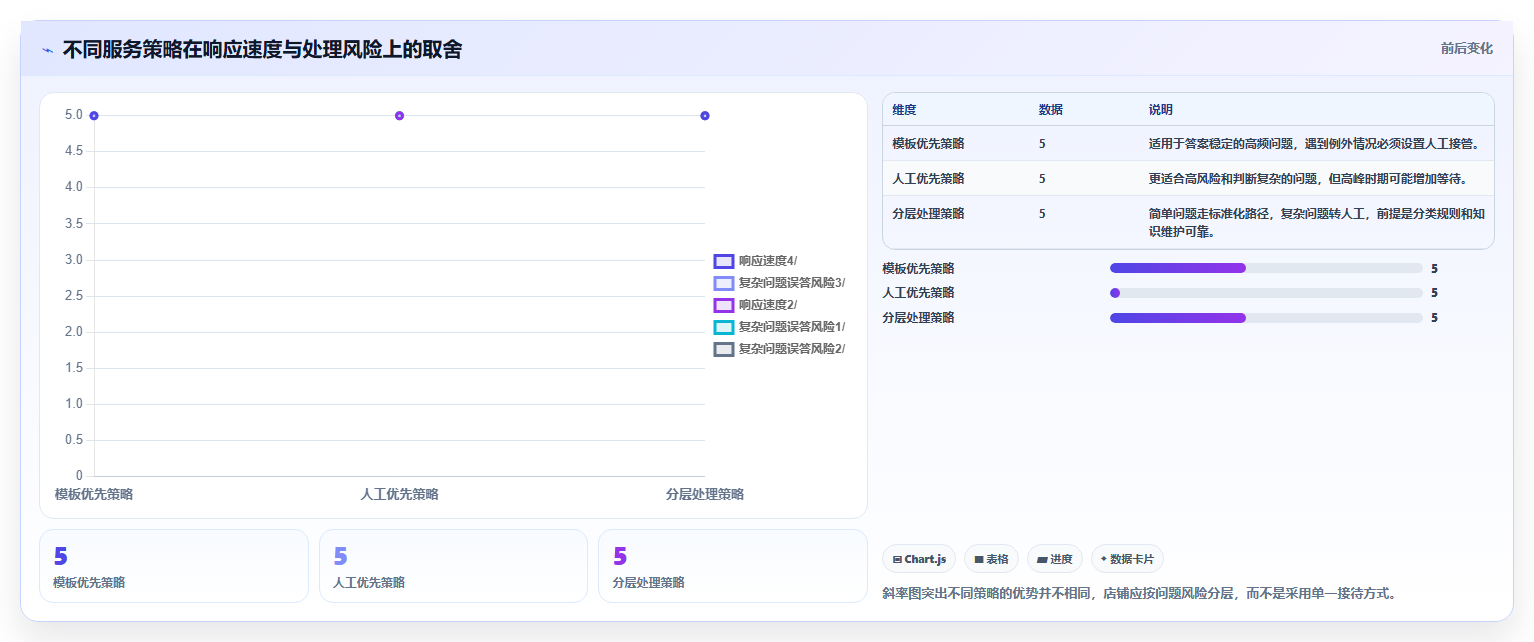Click description starting 更适合高风险和判断复杂

[x=1307, y=179]
